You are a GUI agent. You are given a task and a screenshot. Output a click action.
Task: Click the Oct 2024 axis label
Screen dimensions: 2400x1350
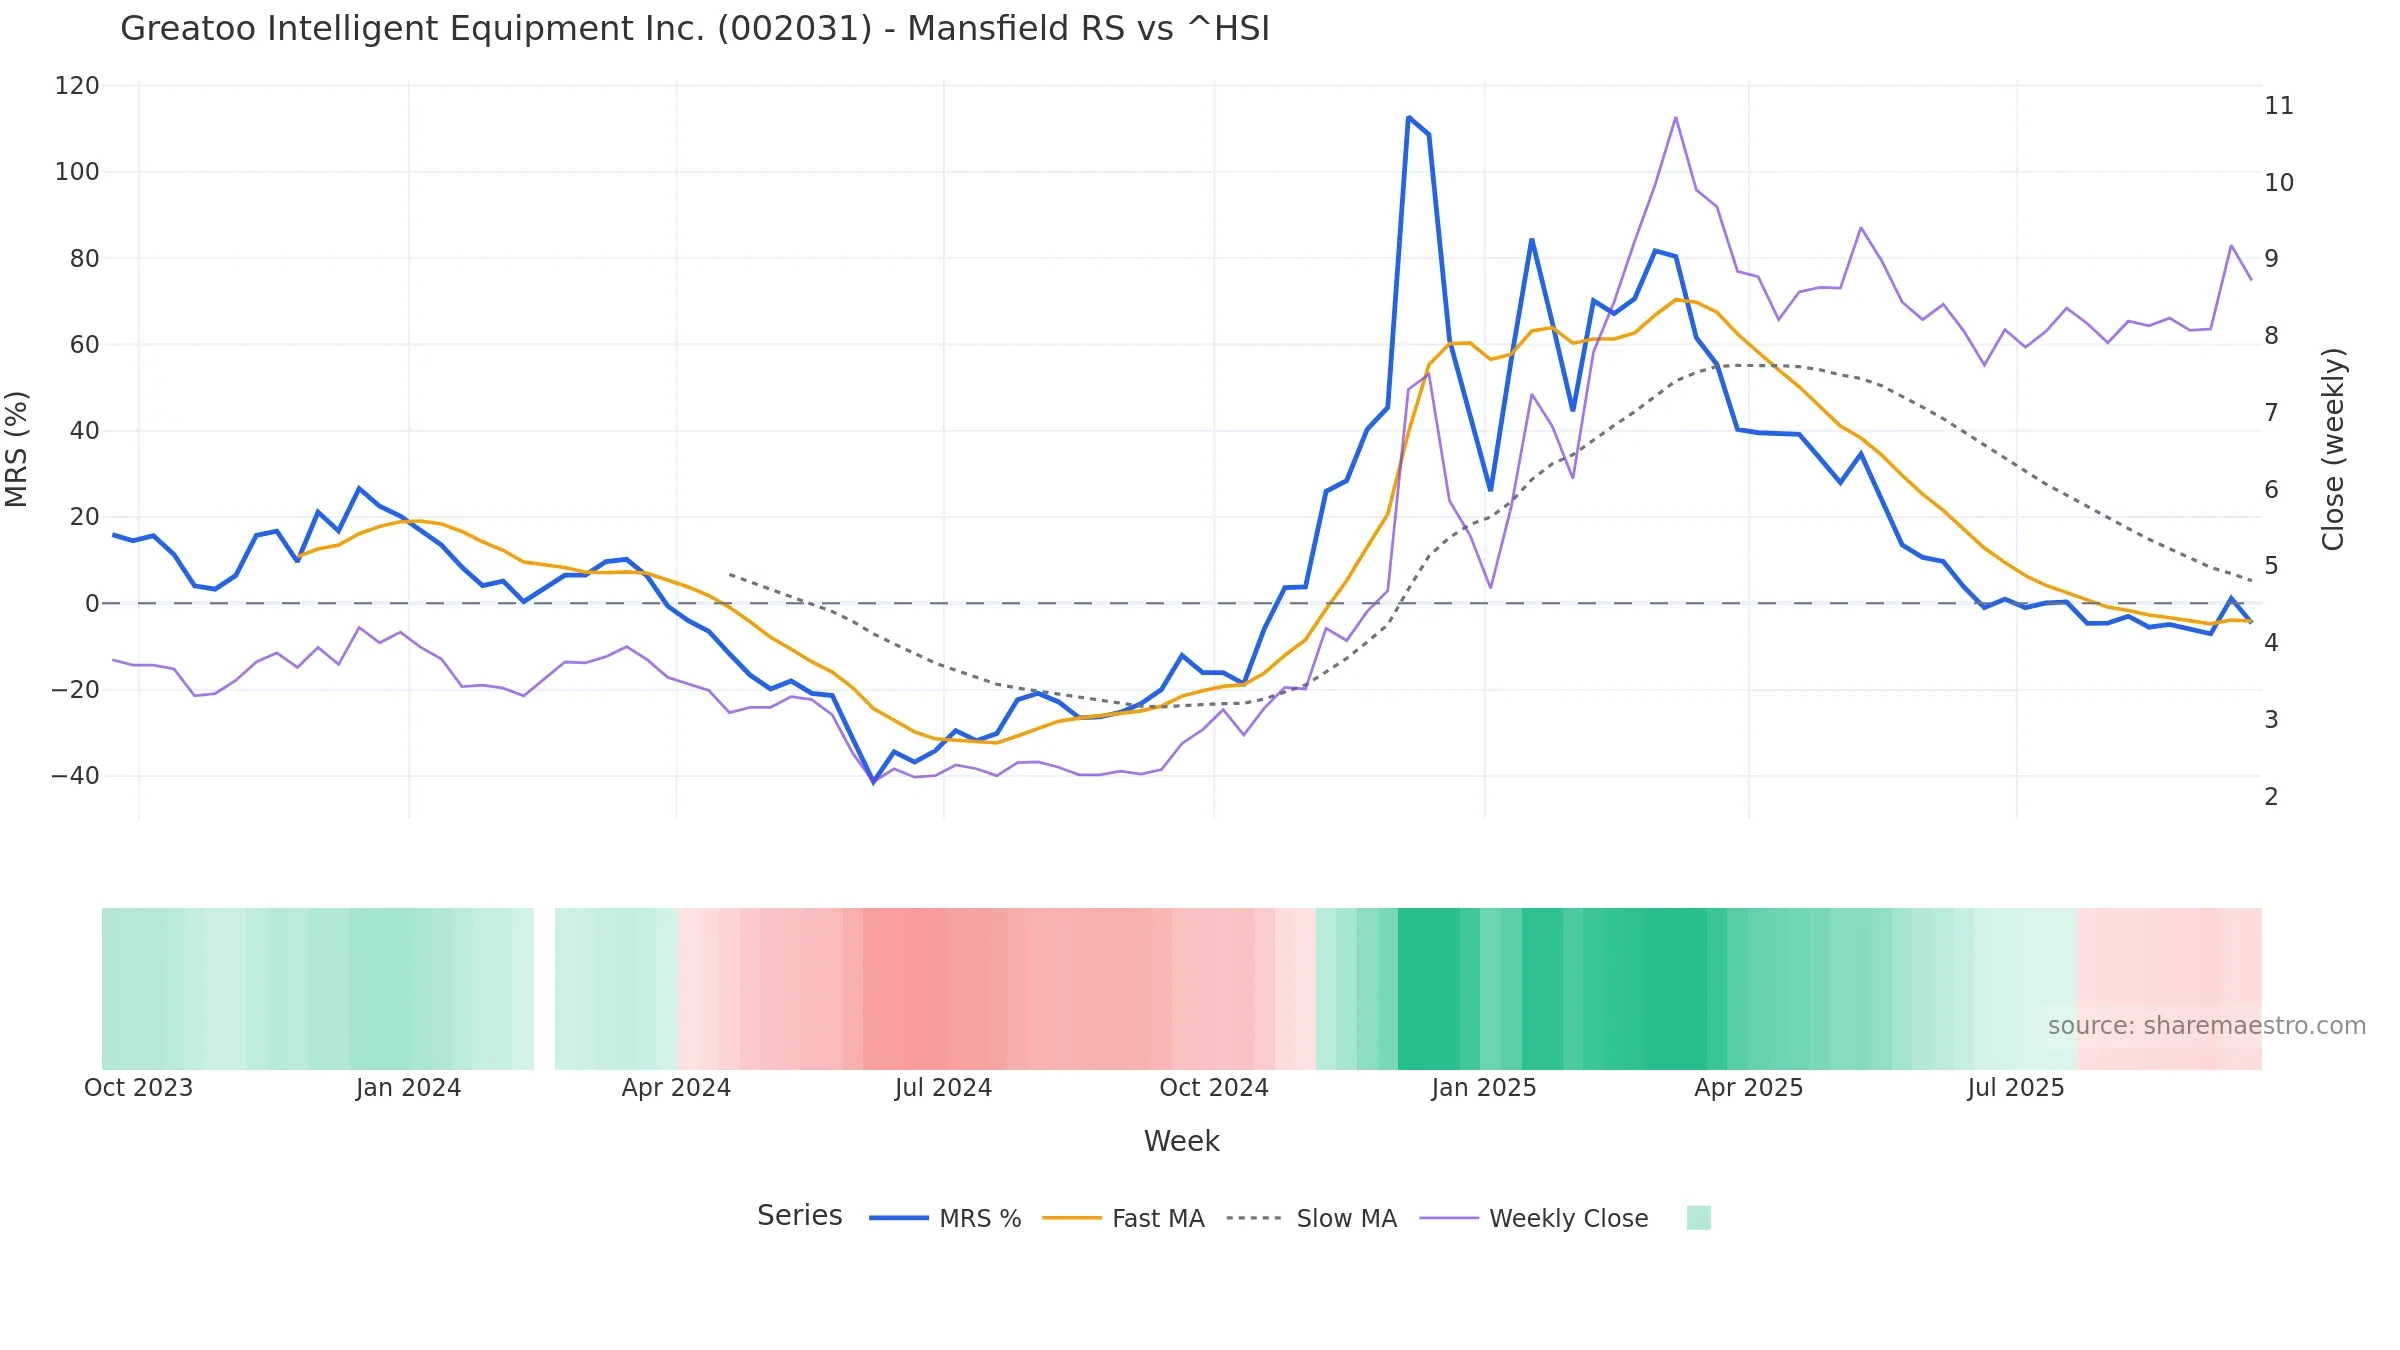(1214, 1088)
